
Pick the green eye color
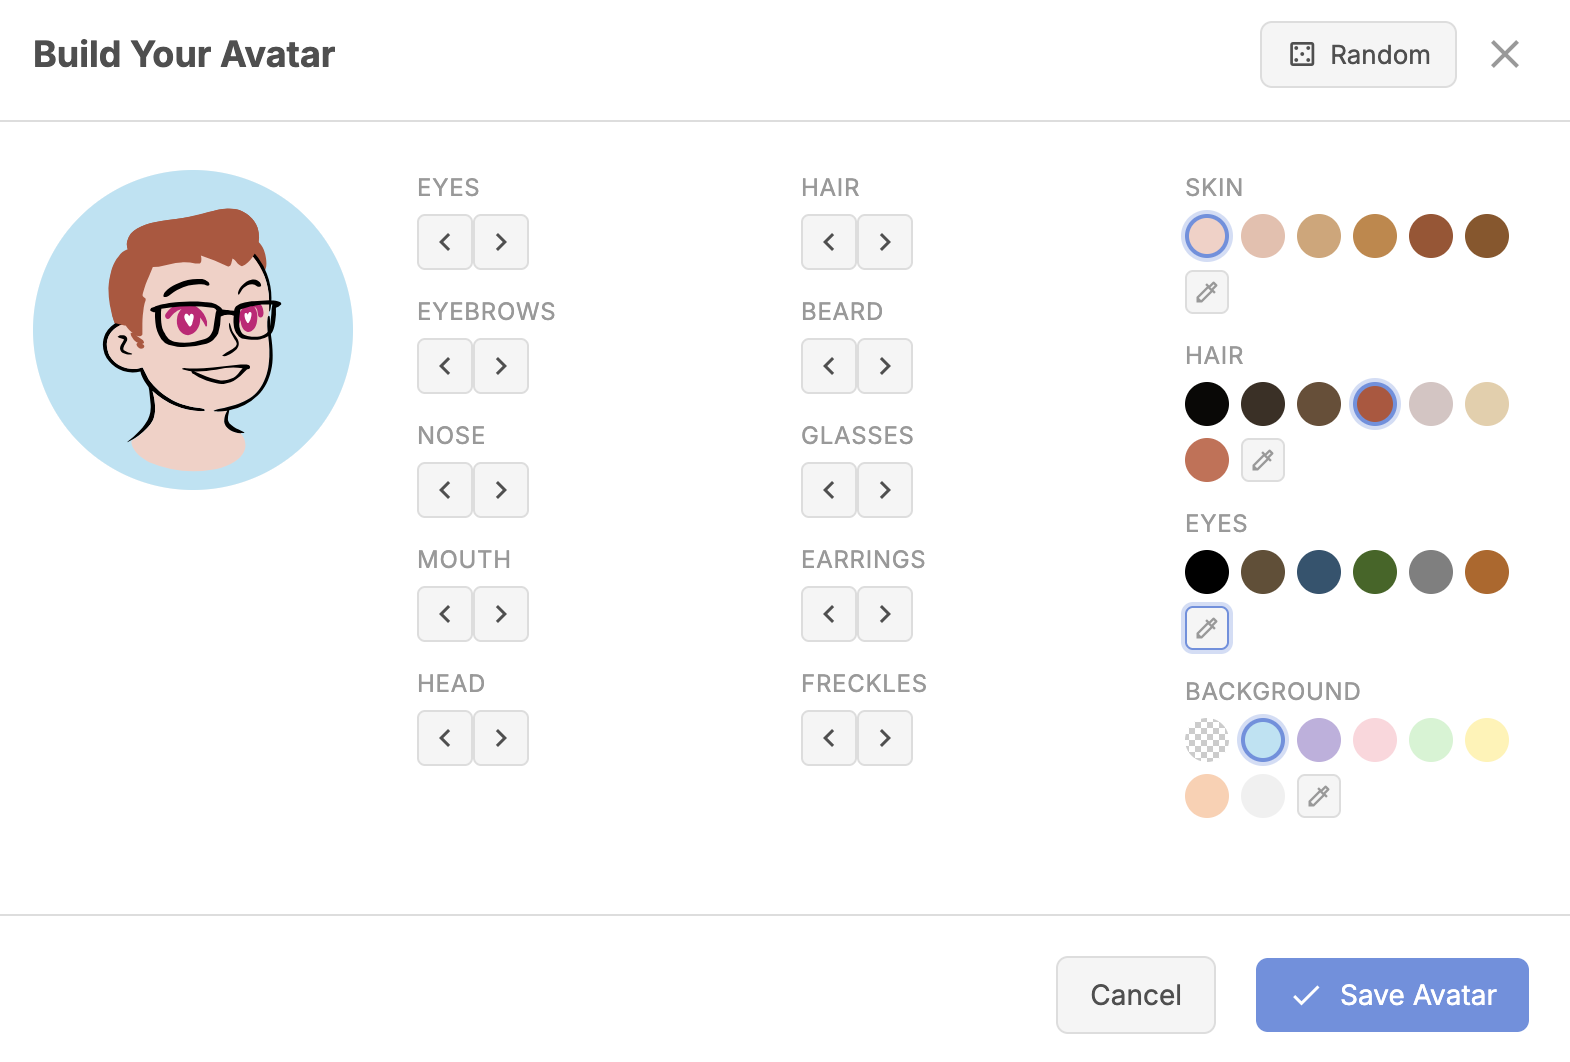click(1375, 572)
